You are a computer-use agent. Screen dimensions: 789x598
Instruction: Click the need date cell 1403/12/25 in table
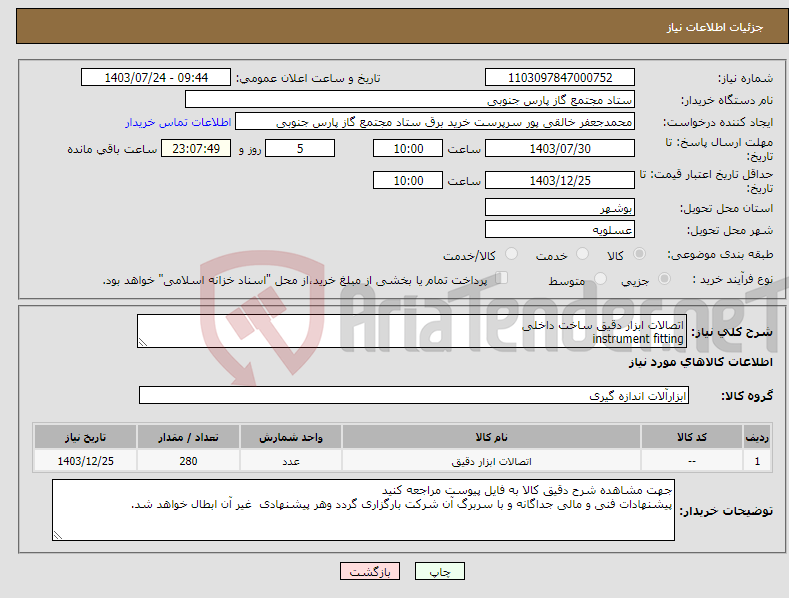(x=86, y=461)
